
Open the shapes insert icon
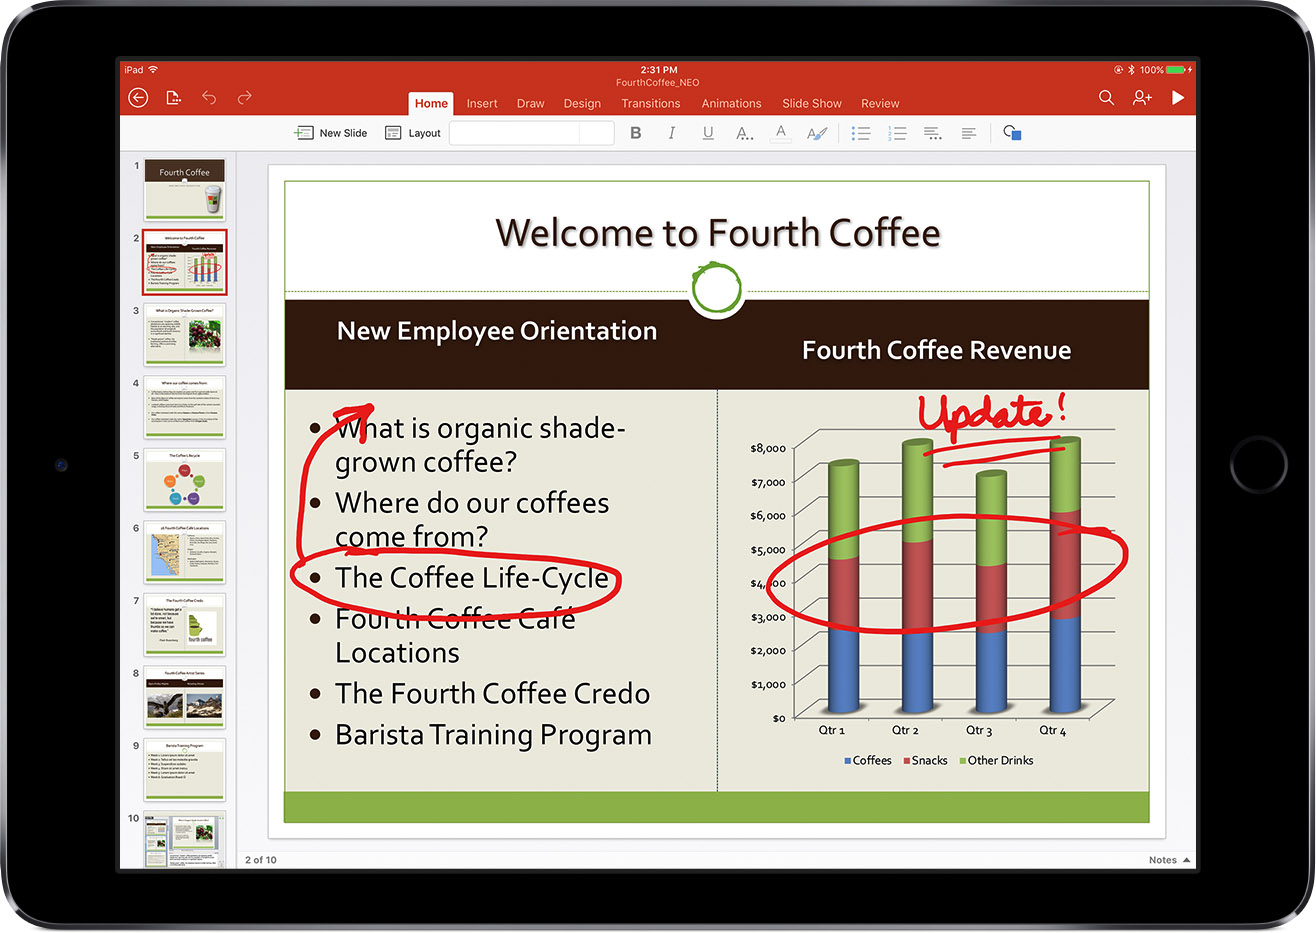pyautogui.click(x=1012, y=133)
